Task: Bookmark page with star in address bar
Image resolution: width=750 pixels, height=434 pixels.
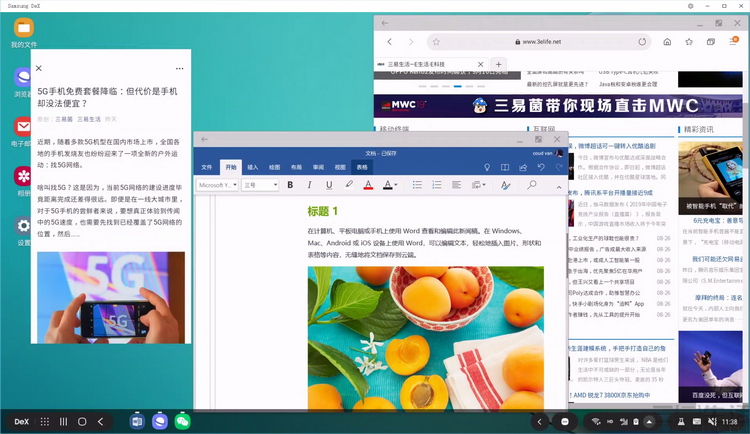Action: pos(436,42)
